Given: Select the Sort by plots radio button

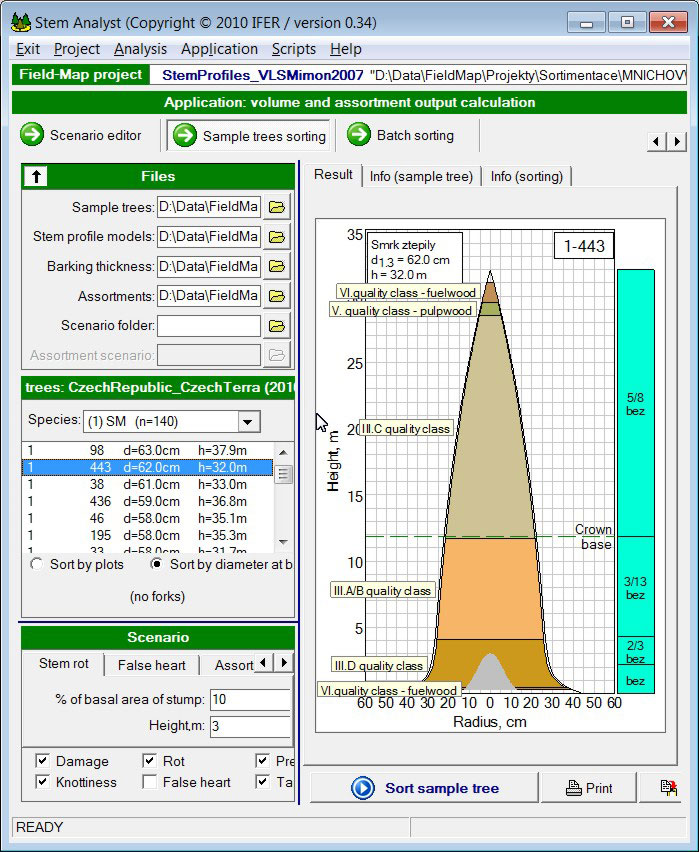Looking at the screenshot, I should [x=38, y=565].
